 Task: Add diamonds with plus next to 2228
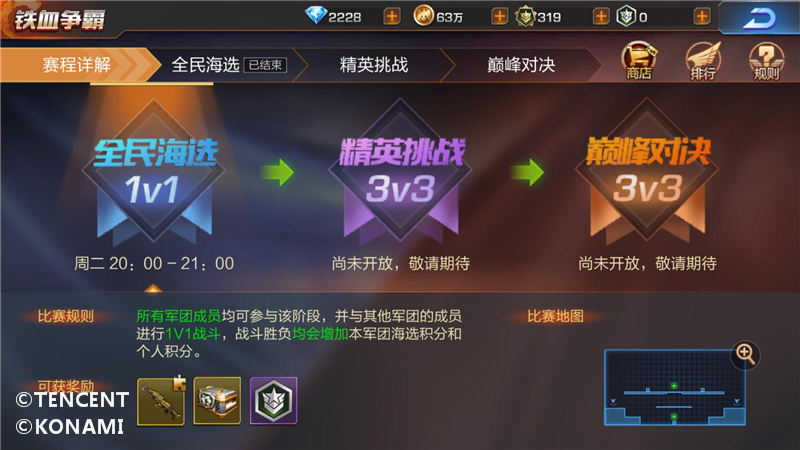pos(392,17)
